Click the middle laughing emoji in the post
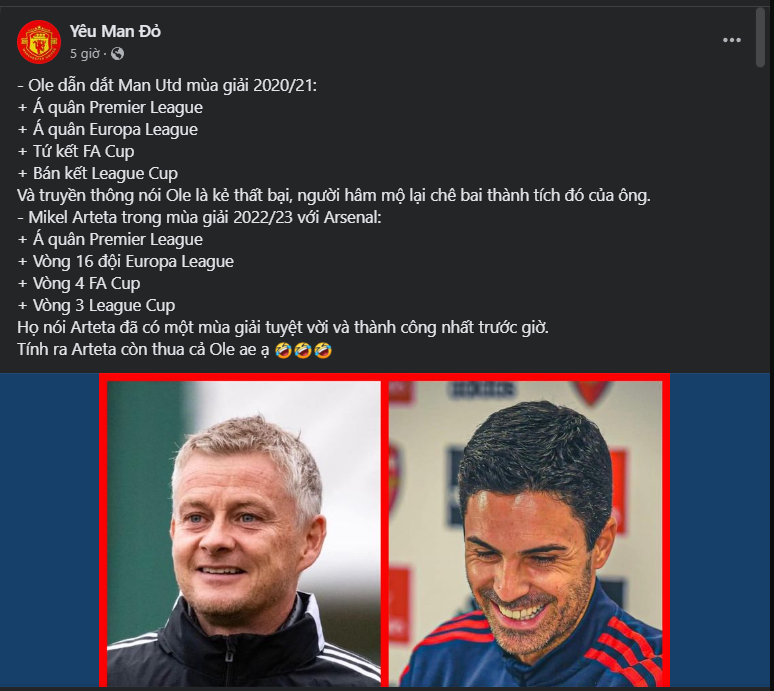Image resolution: width=774 pixels, height=691 pixels. click(x=303, y=350)
